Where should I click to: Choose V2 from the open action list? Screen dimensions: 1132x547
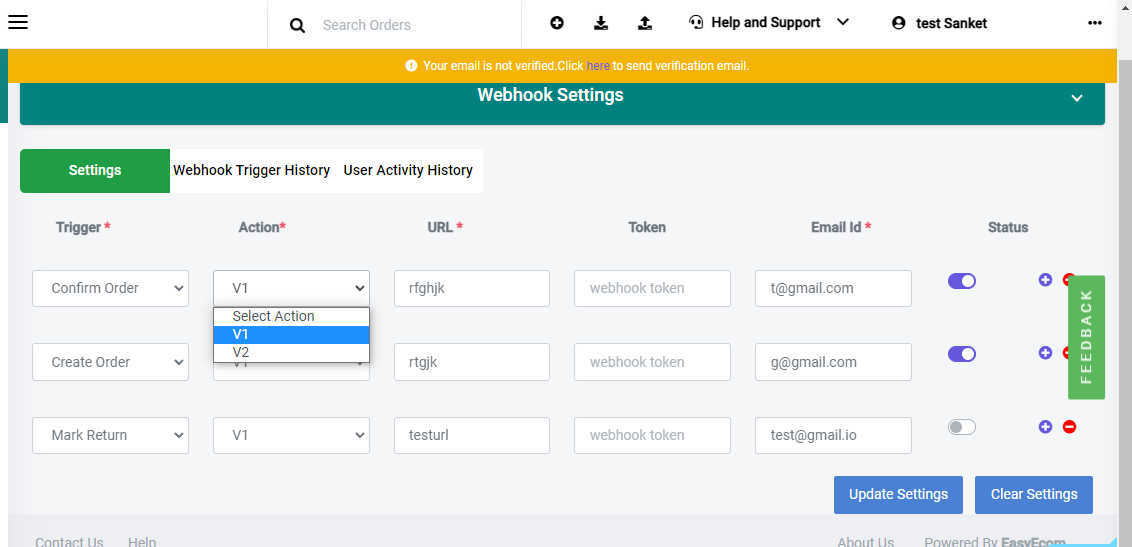click(x=292, y=352)
